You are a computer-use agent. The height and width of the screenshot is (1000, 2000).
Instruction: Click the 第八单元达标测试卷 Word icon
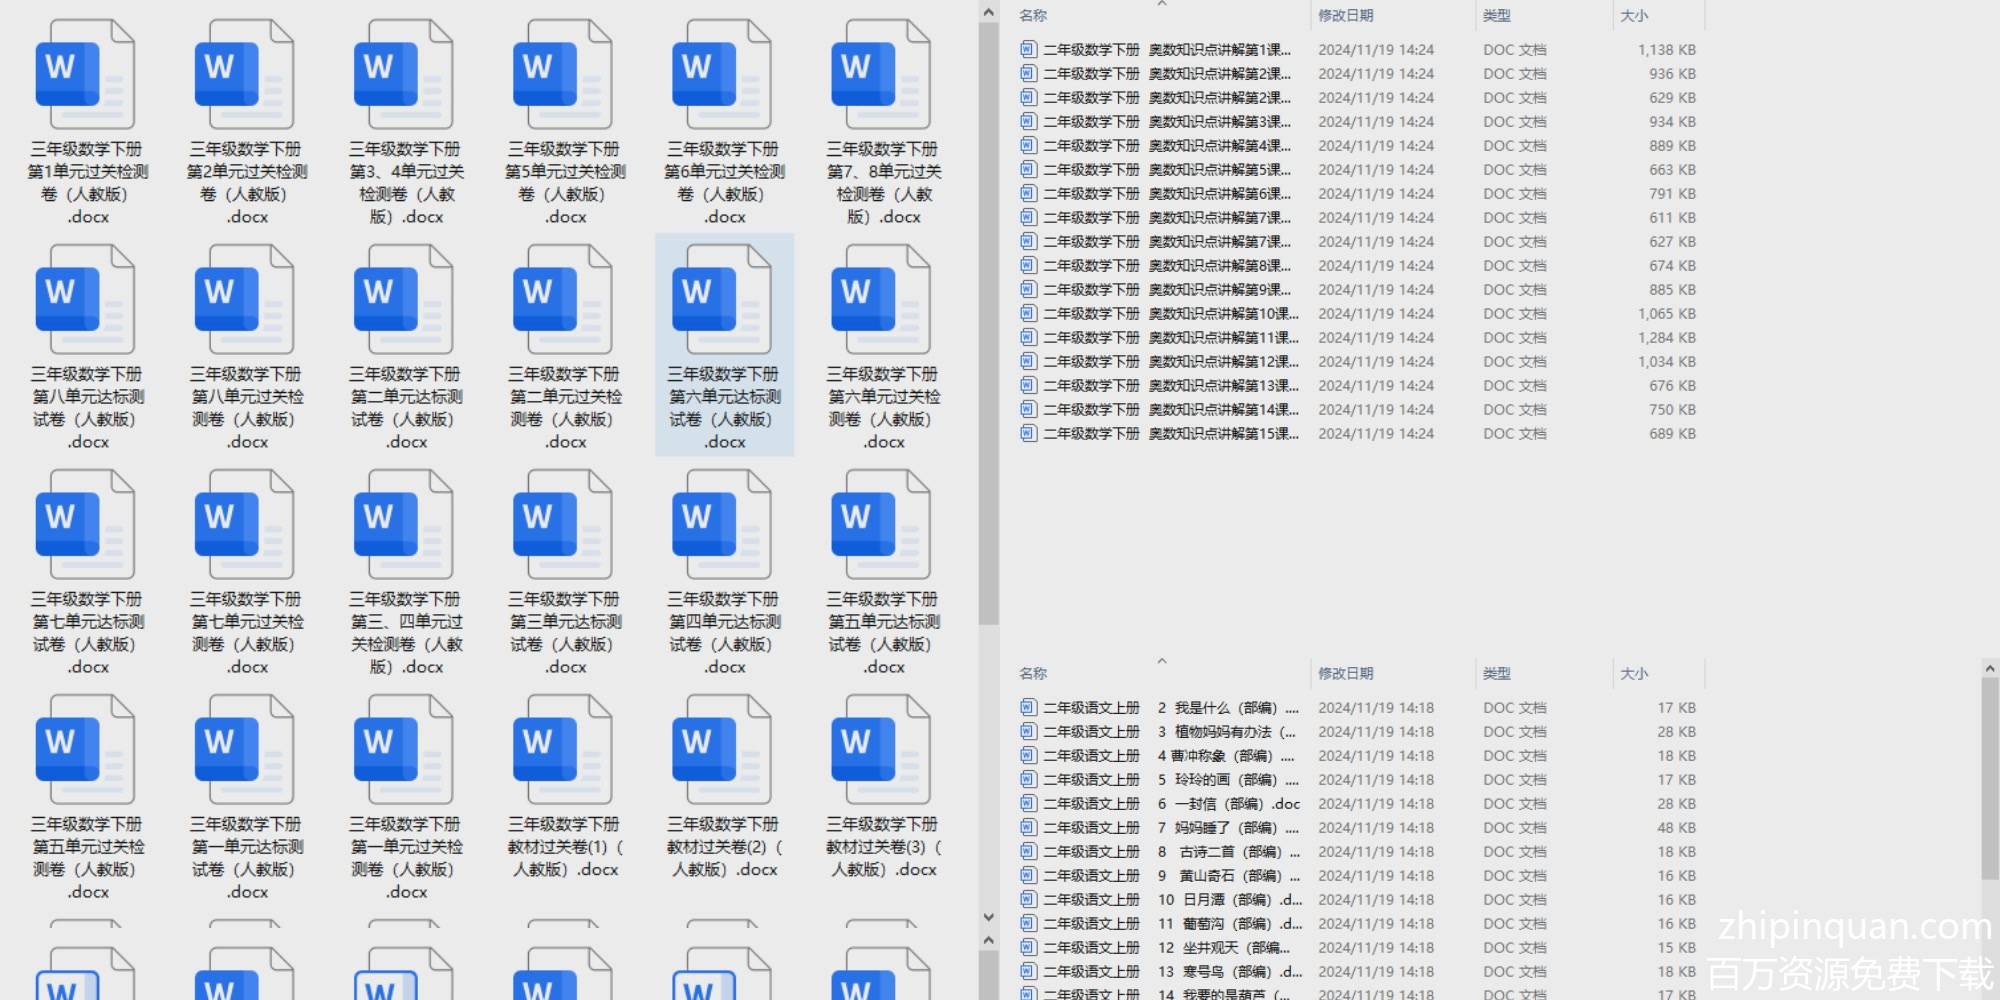(85, 301)
